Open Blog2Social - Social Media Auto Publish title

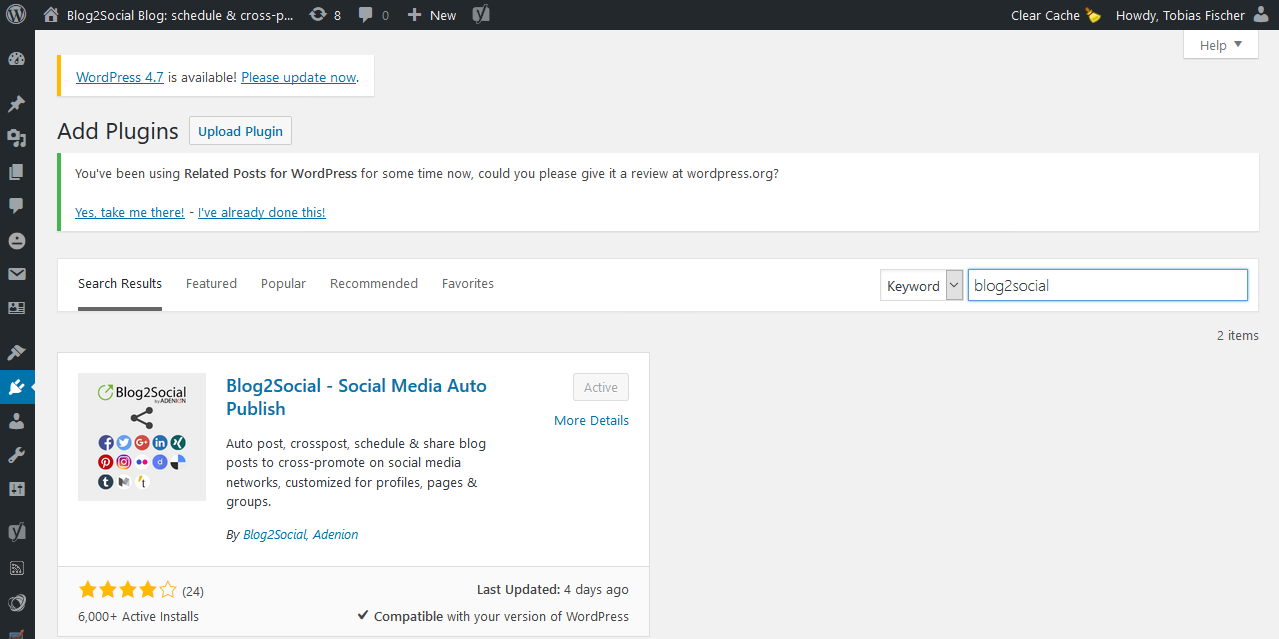click(356, 397)
